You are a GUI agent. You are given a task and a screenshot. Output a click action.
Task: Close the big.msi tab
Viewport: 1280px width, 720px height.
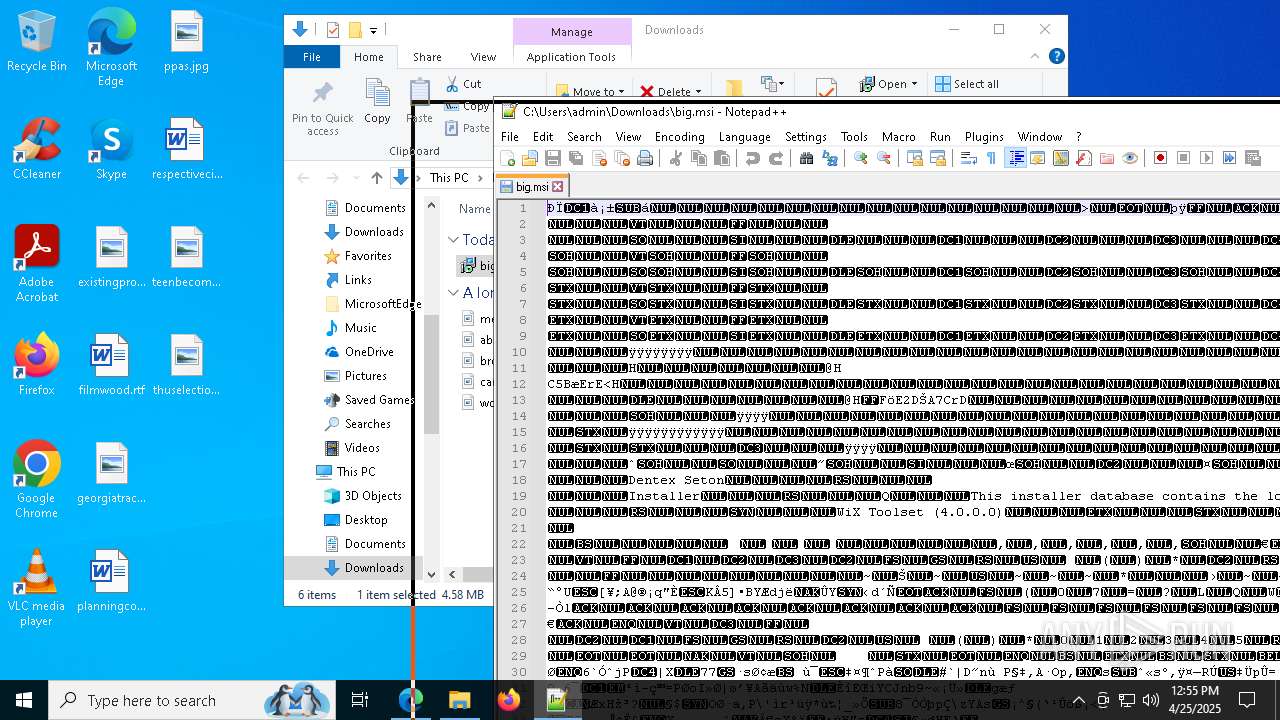click(558, 187)
